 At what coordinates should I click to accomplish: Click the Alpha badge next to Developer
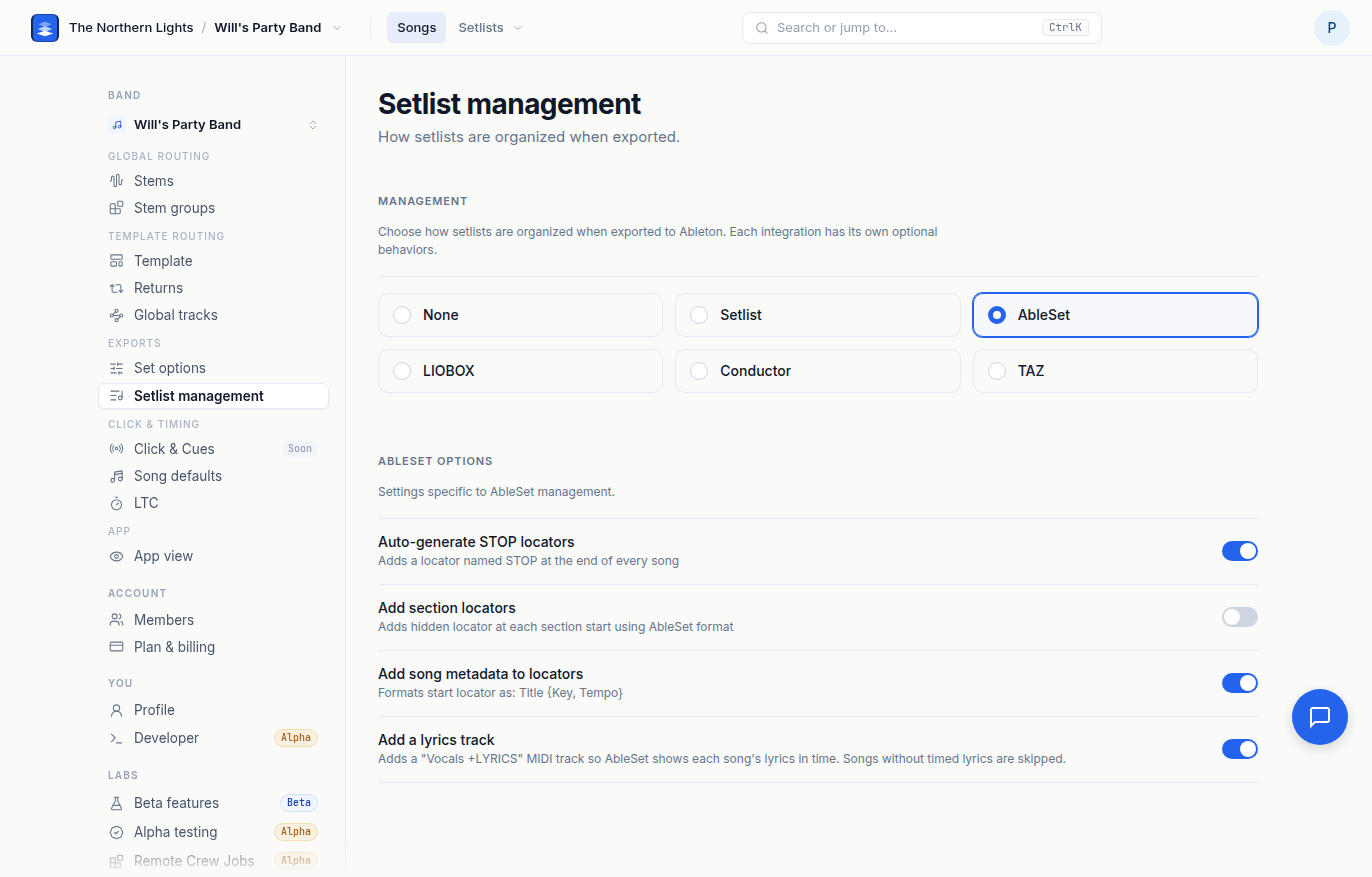click(x=296, y=738)
